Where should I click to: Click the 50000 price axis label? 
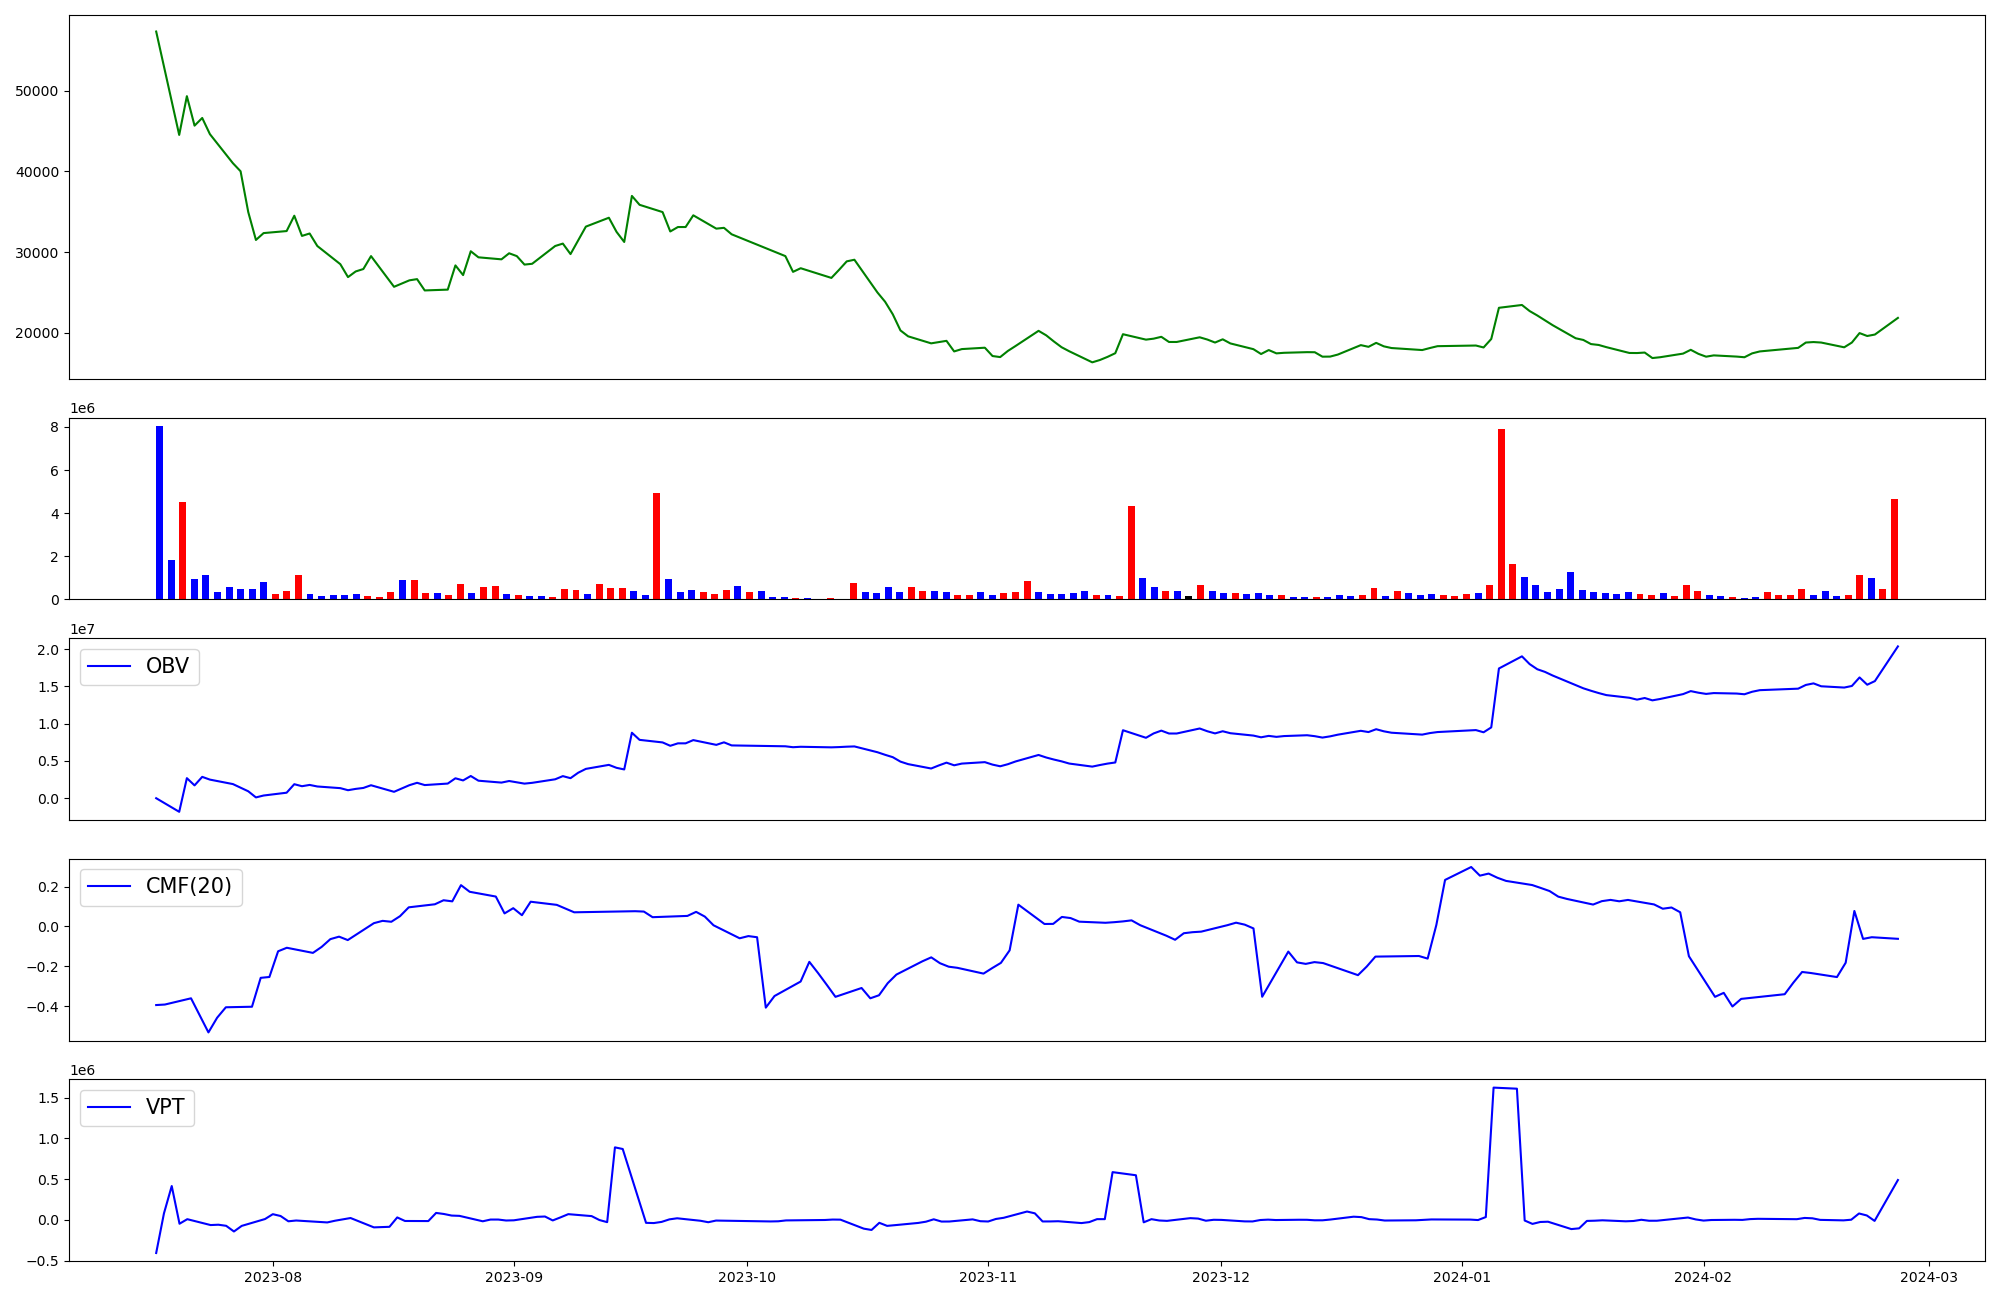click(36, 91)
